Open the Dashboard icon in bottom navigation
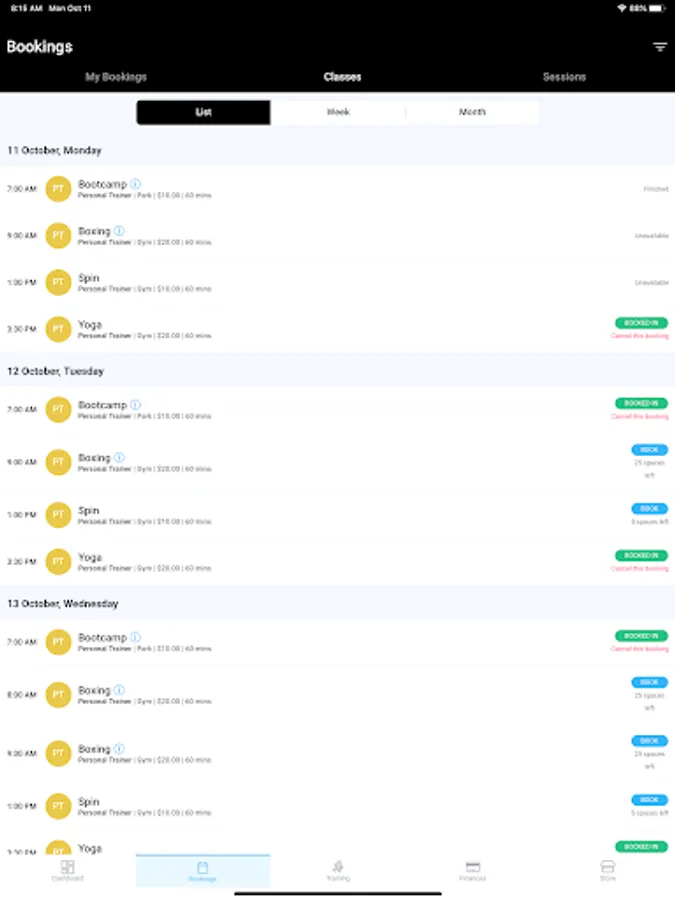The width and height of the screenshot is (675, 900). tap(68, 867)
